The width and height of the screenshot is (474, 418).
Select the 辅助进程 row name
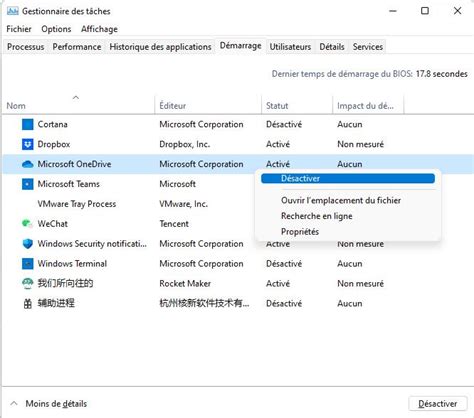(56, 303)
